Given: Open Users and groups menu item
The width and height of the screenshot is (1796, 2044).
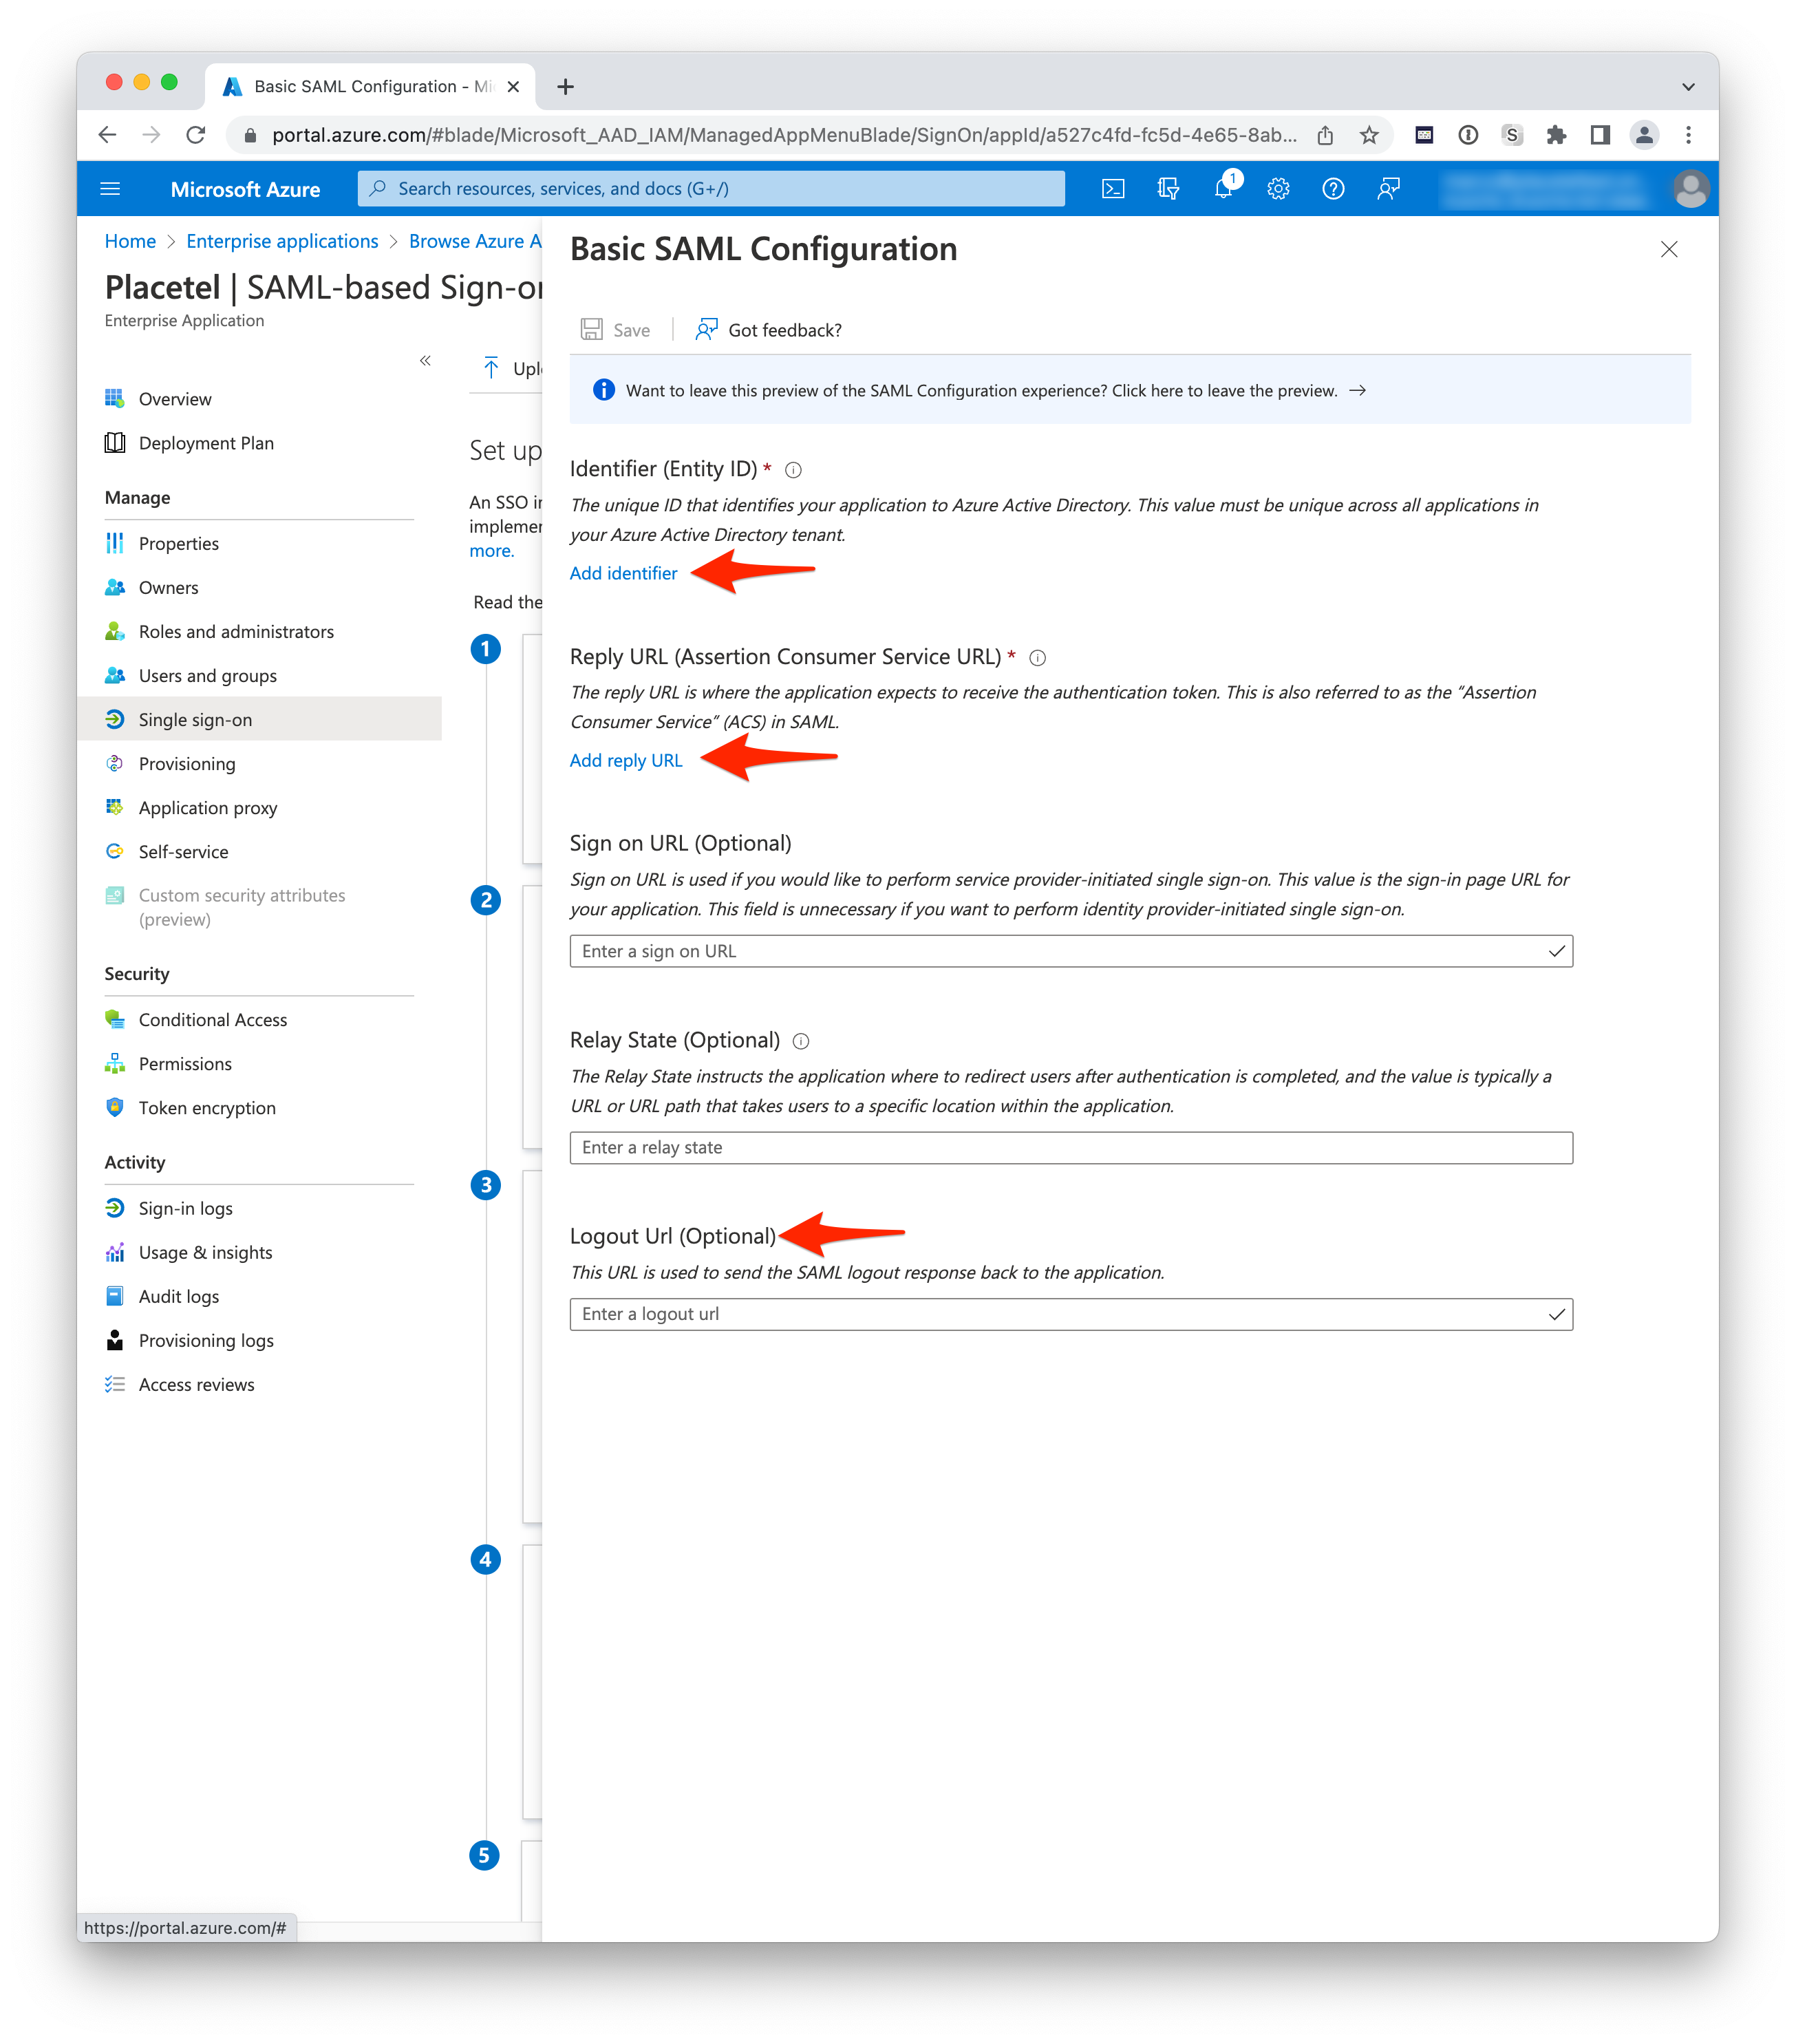Looking at the screenshot, I should click(x=207, y=676).
